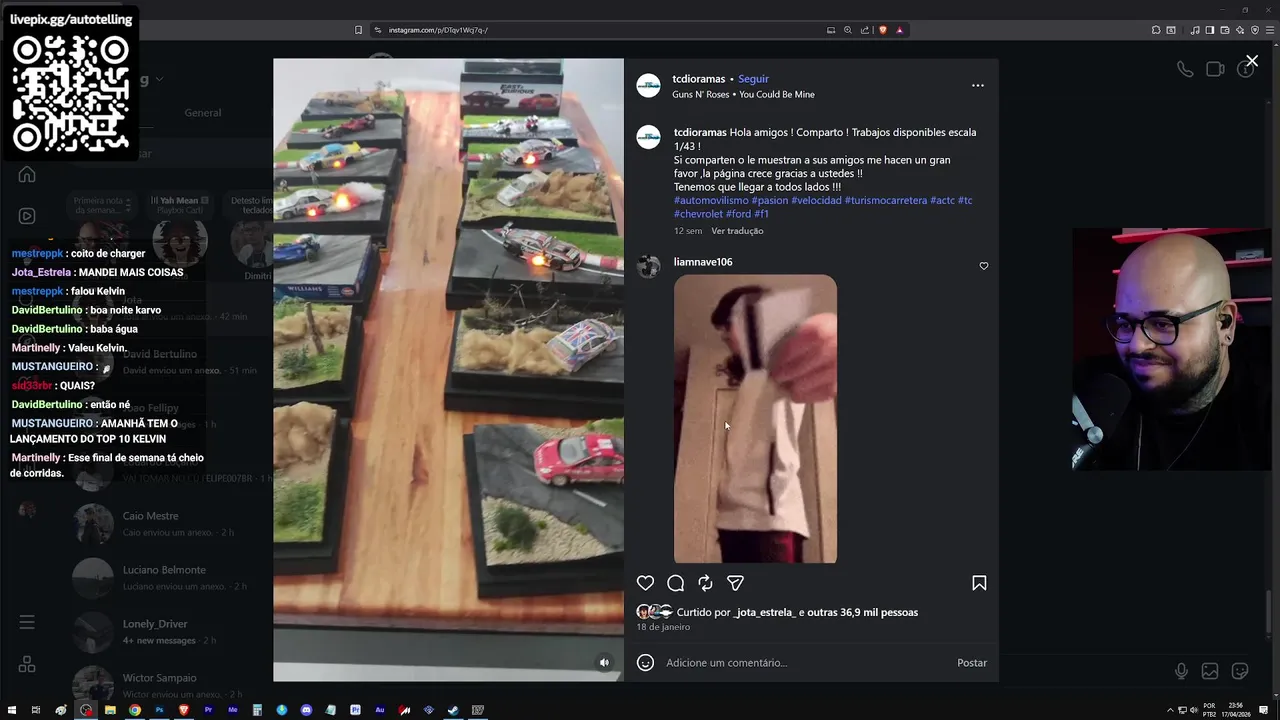
Task: Click sticker icon in message bar
Action: (x=1240, y=671)
